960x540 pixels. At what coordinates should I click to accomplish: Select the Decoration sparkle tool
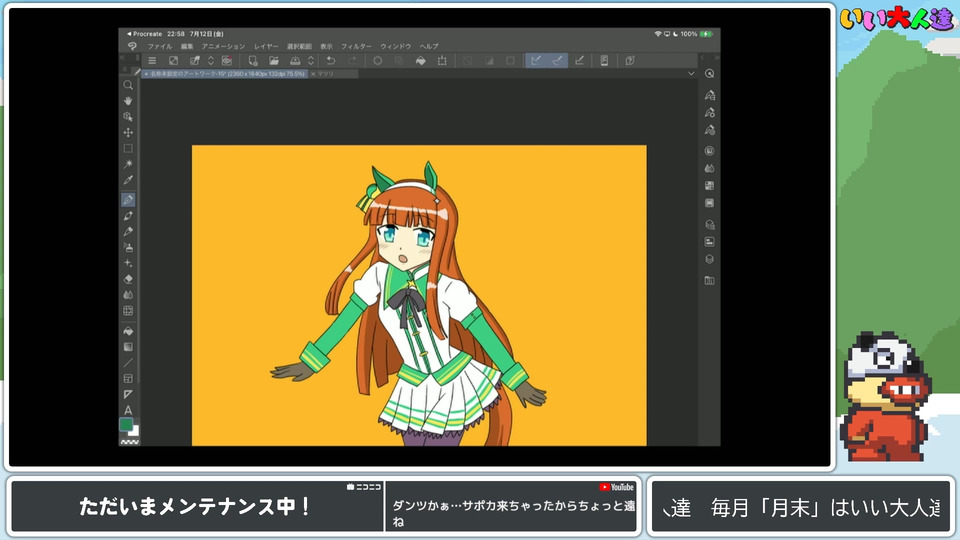pyautogui.click(x=128, y=263)
